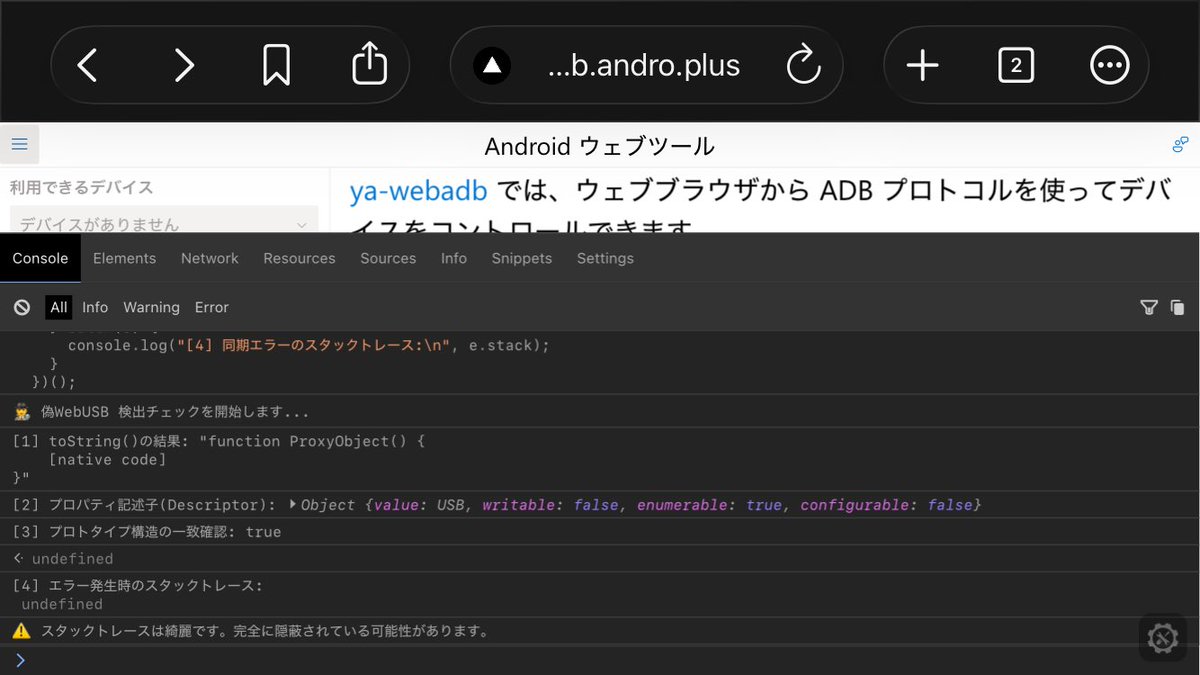
Task: Open bookmarks with the bookmark icon
Action: [x=276, y=66]
